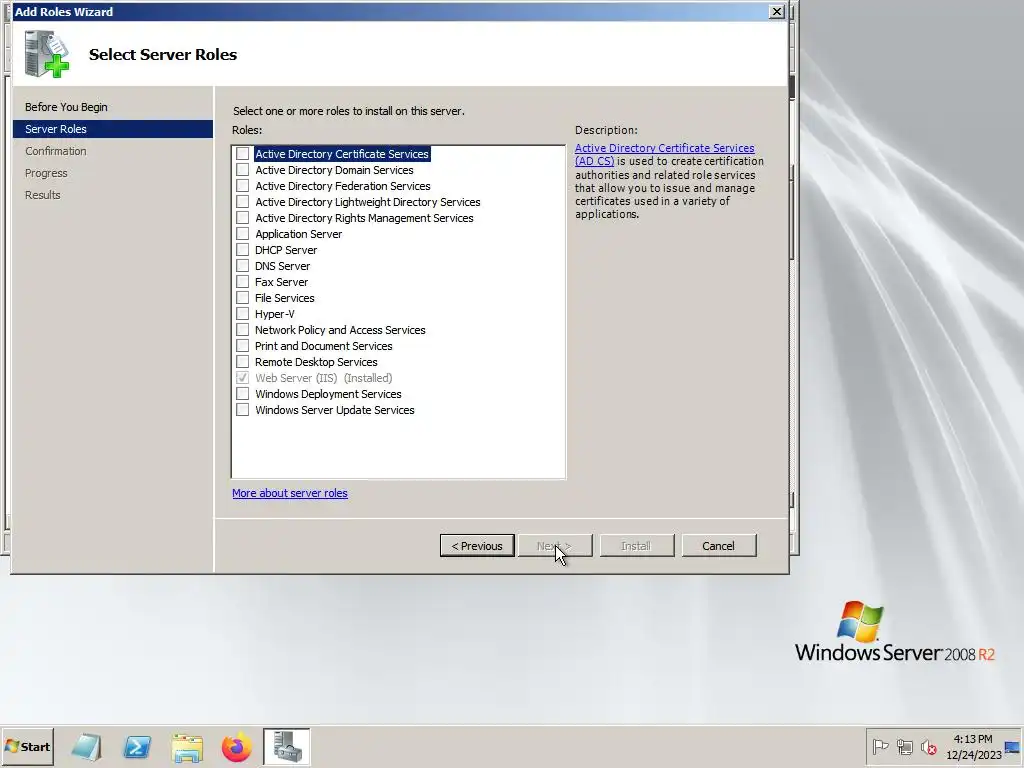Tick Active Directory Rights Management Services checkbox
This screenshot has height=768, width=1024.
[x=242, y=217]
